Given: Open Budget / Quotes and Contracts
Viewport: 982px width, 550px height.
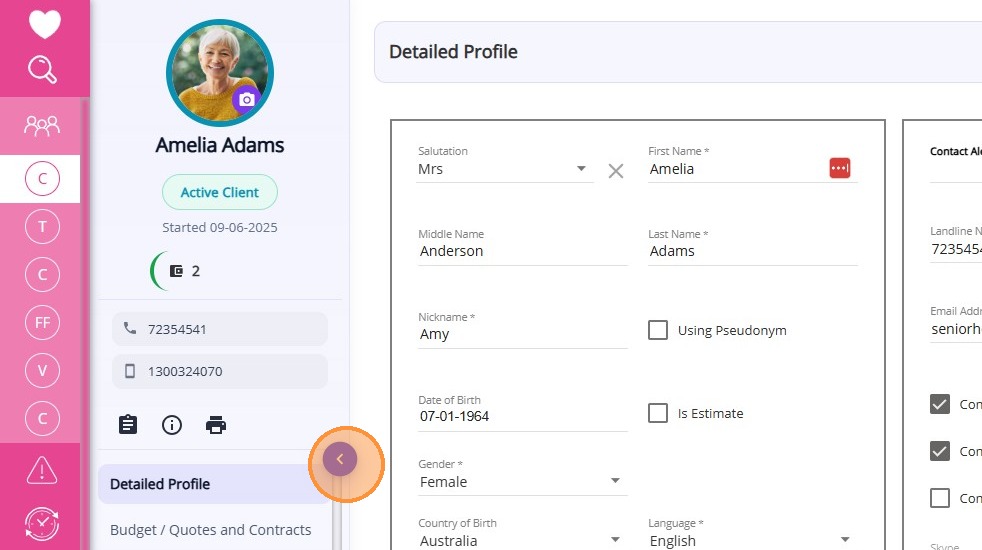Looking at the screenshot, I should click(x=210, y=530).
